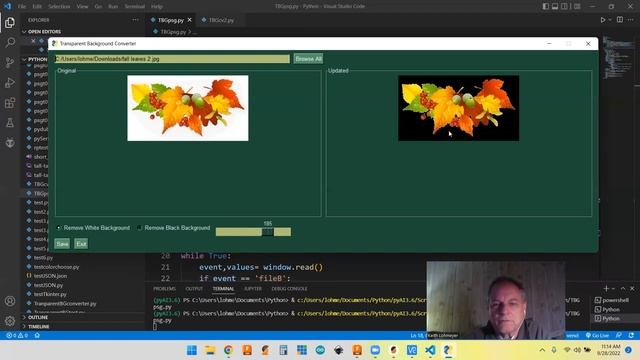Close the terminal panel
The height and width of the screenshot is (360, 640).
(632, 289)
